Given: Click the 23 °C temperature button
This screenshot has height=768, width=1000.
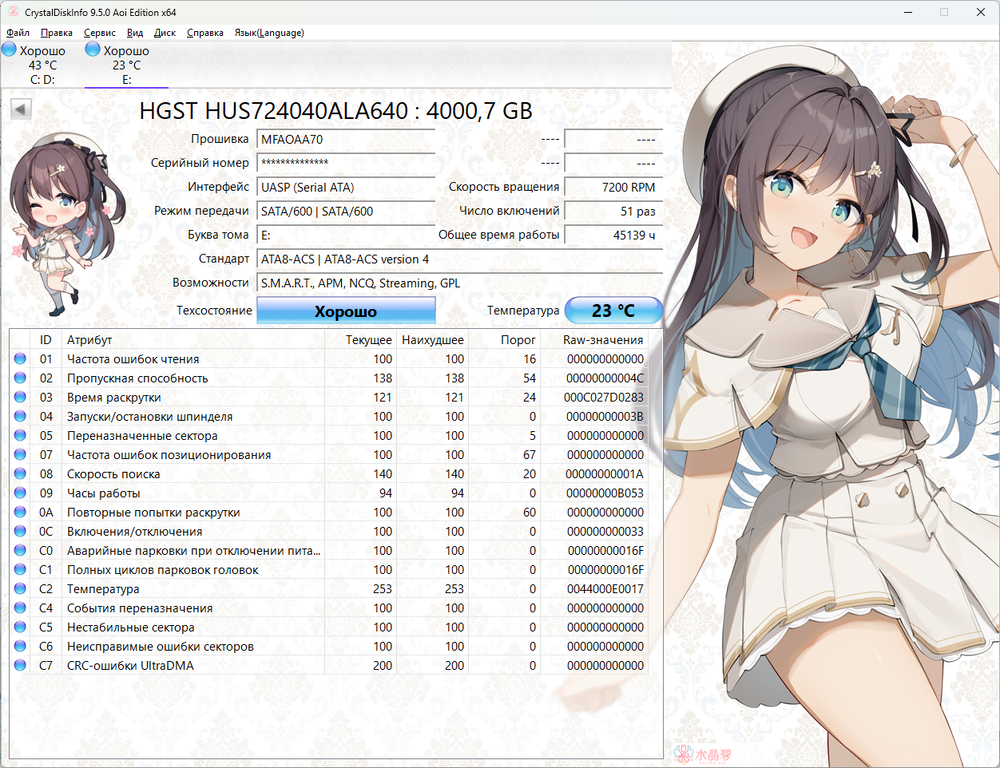Looking at the screenshot, I should [x=613, y=311].
